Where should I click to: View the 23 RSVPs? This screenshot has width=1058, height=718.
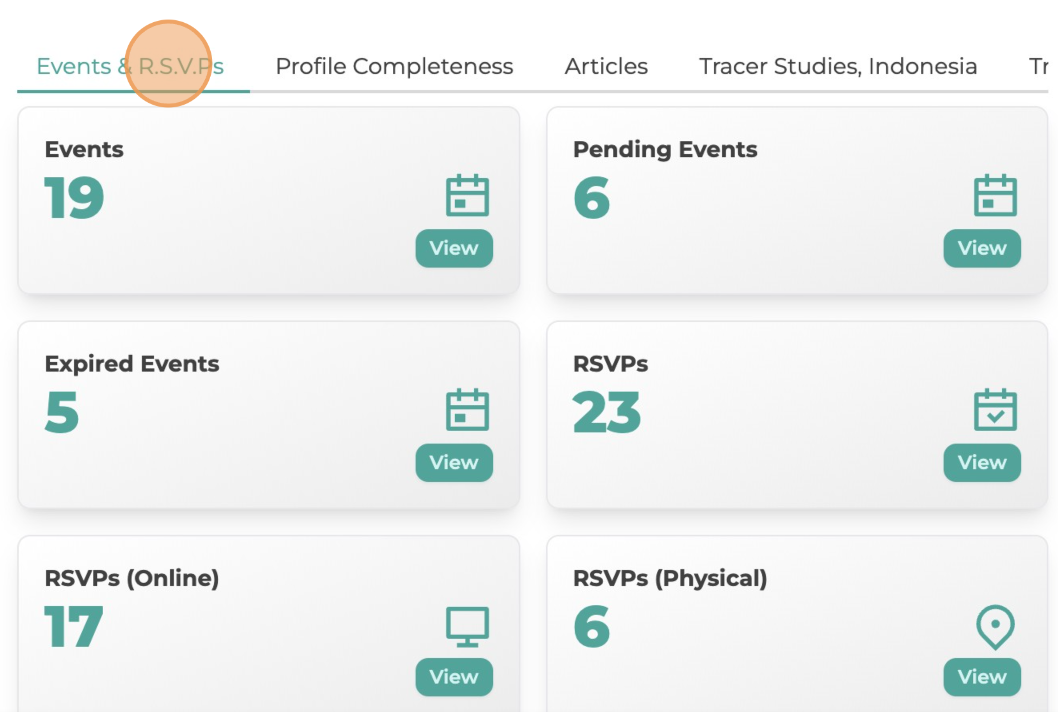(x=982, y=463)
